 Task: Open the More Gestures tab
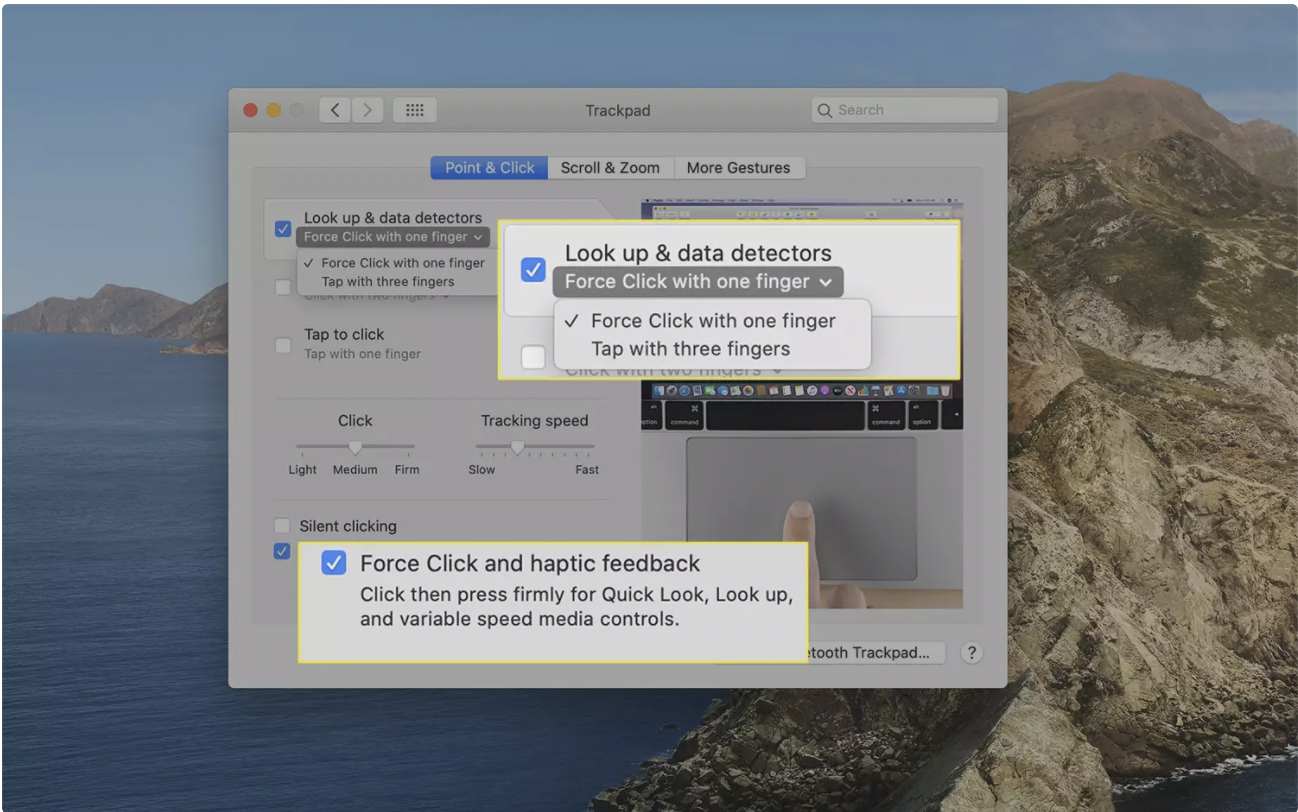pyautogui.click(x=738, y=168)
